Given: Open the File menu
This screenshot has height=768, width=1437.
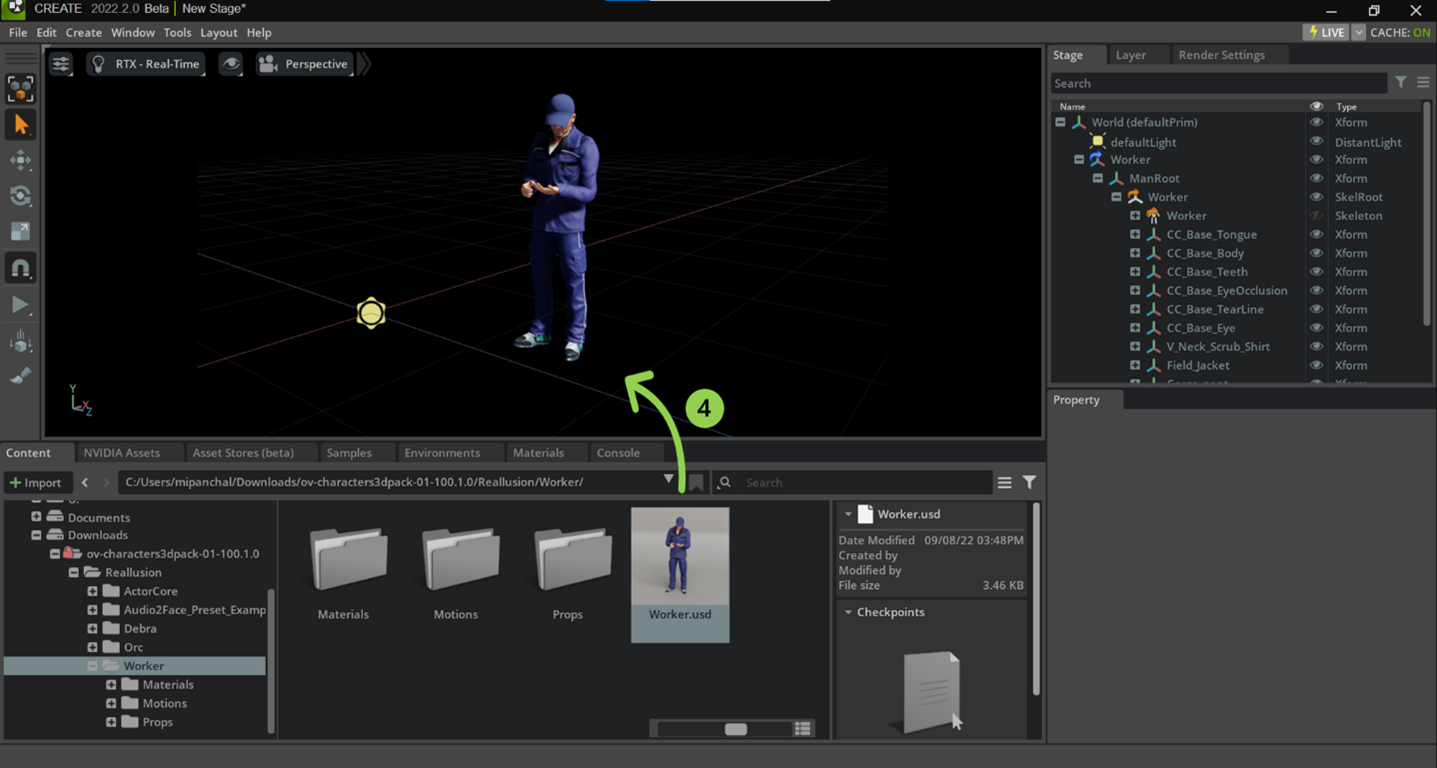Looking at the screenshot, I should (18, 32).
